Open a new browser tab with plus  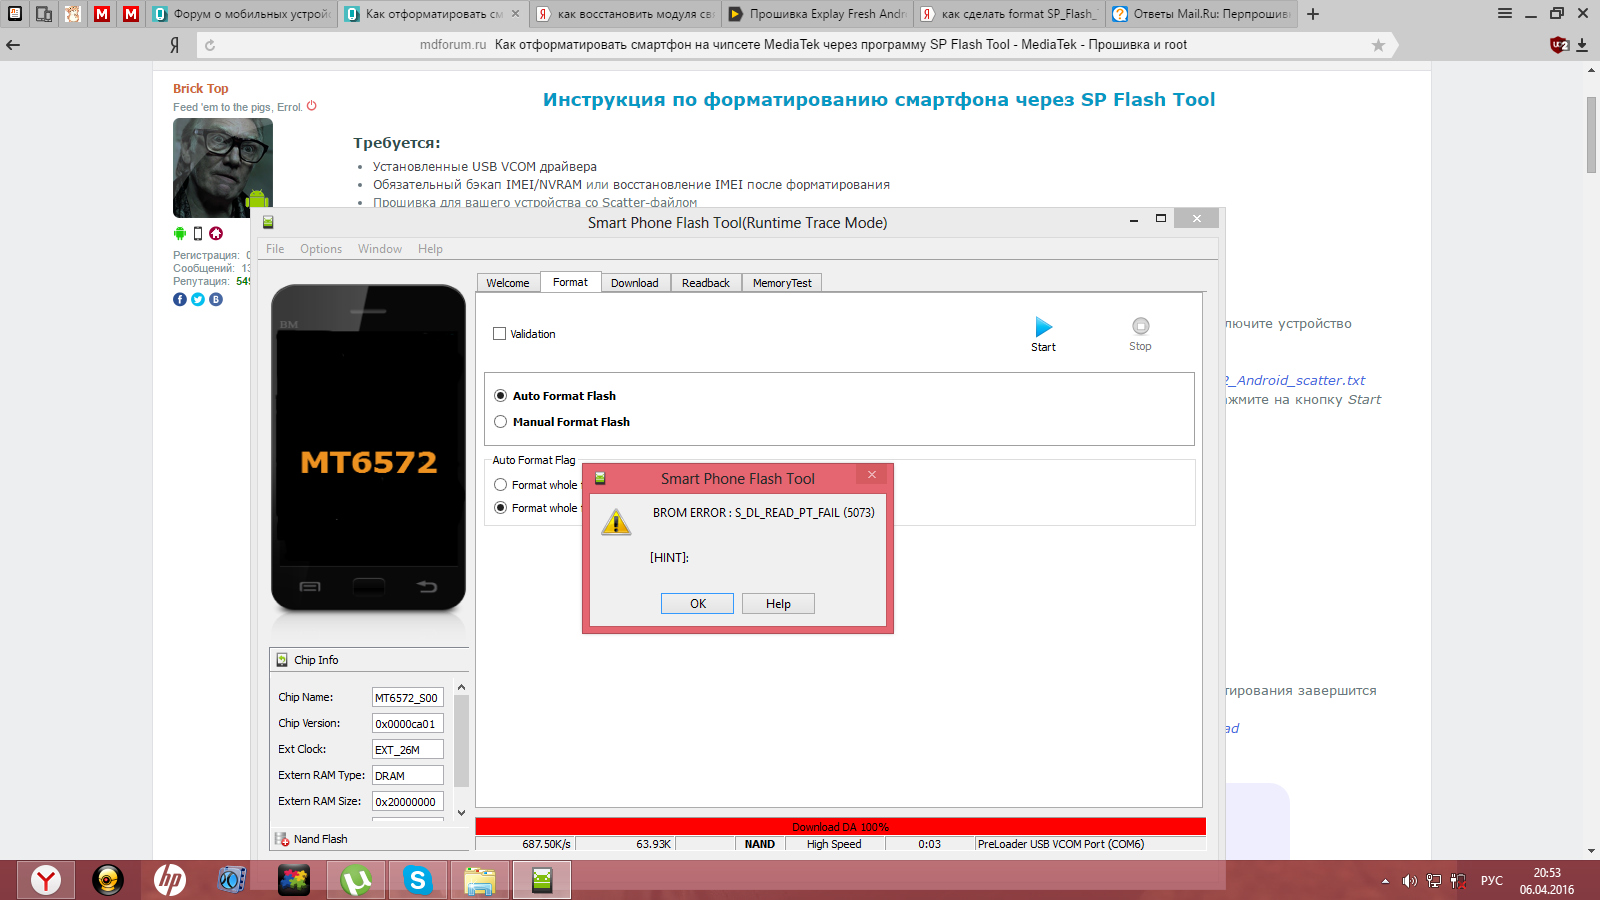coord(1313,14)
